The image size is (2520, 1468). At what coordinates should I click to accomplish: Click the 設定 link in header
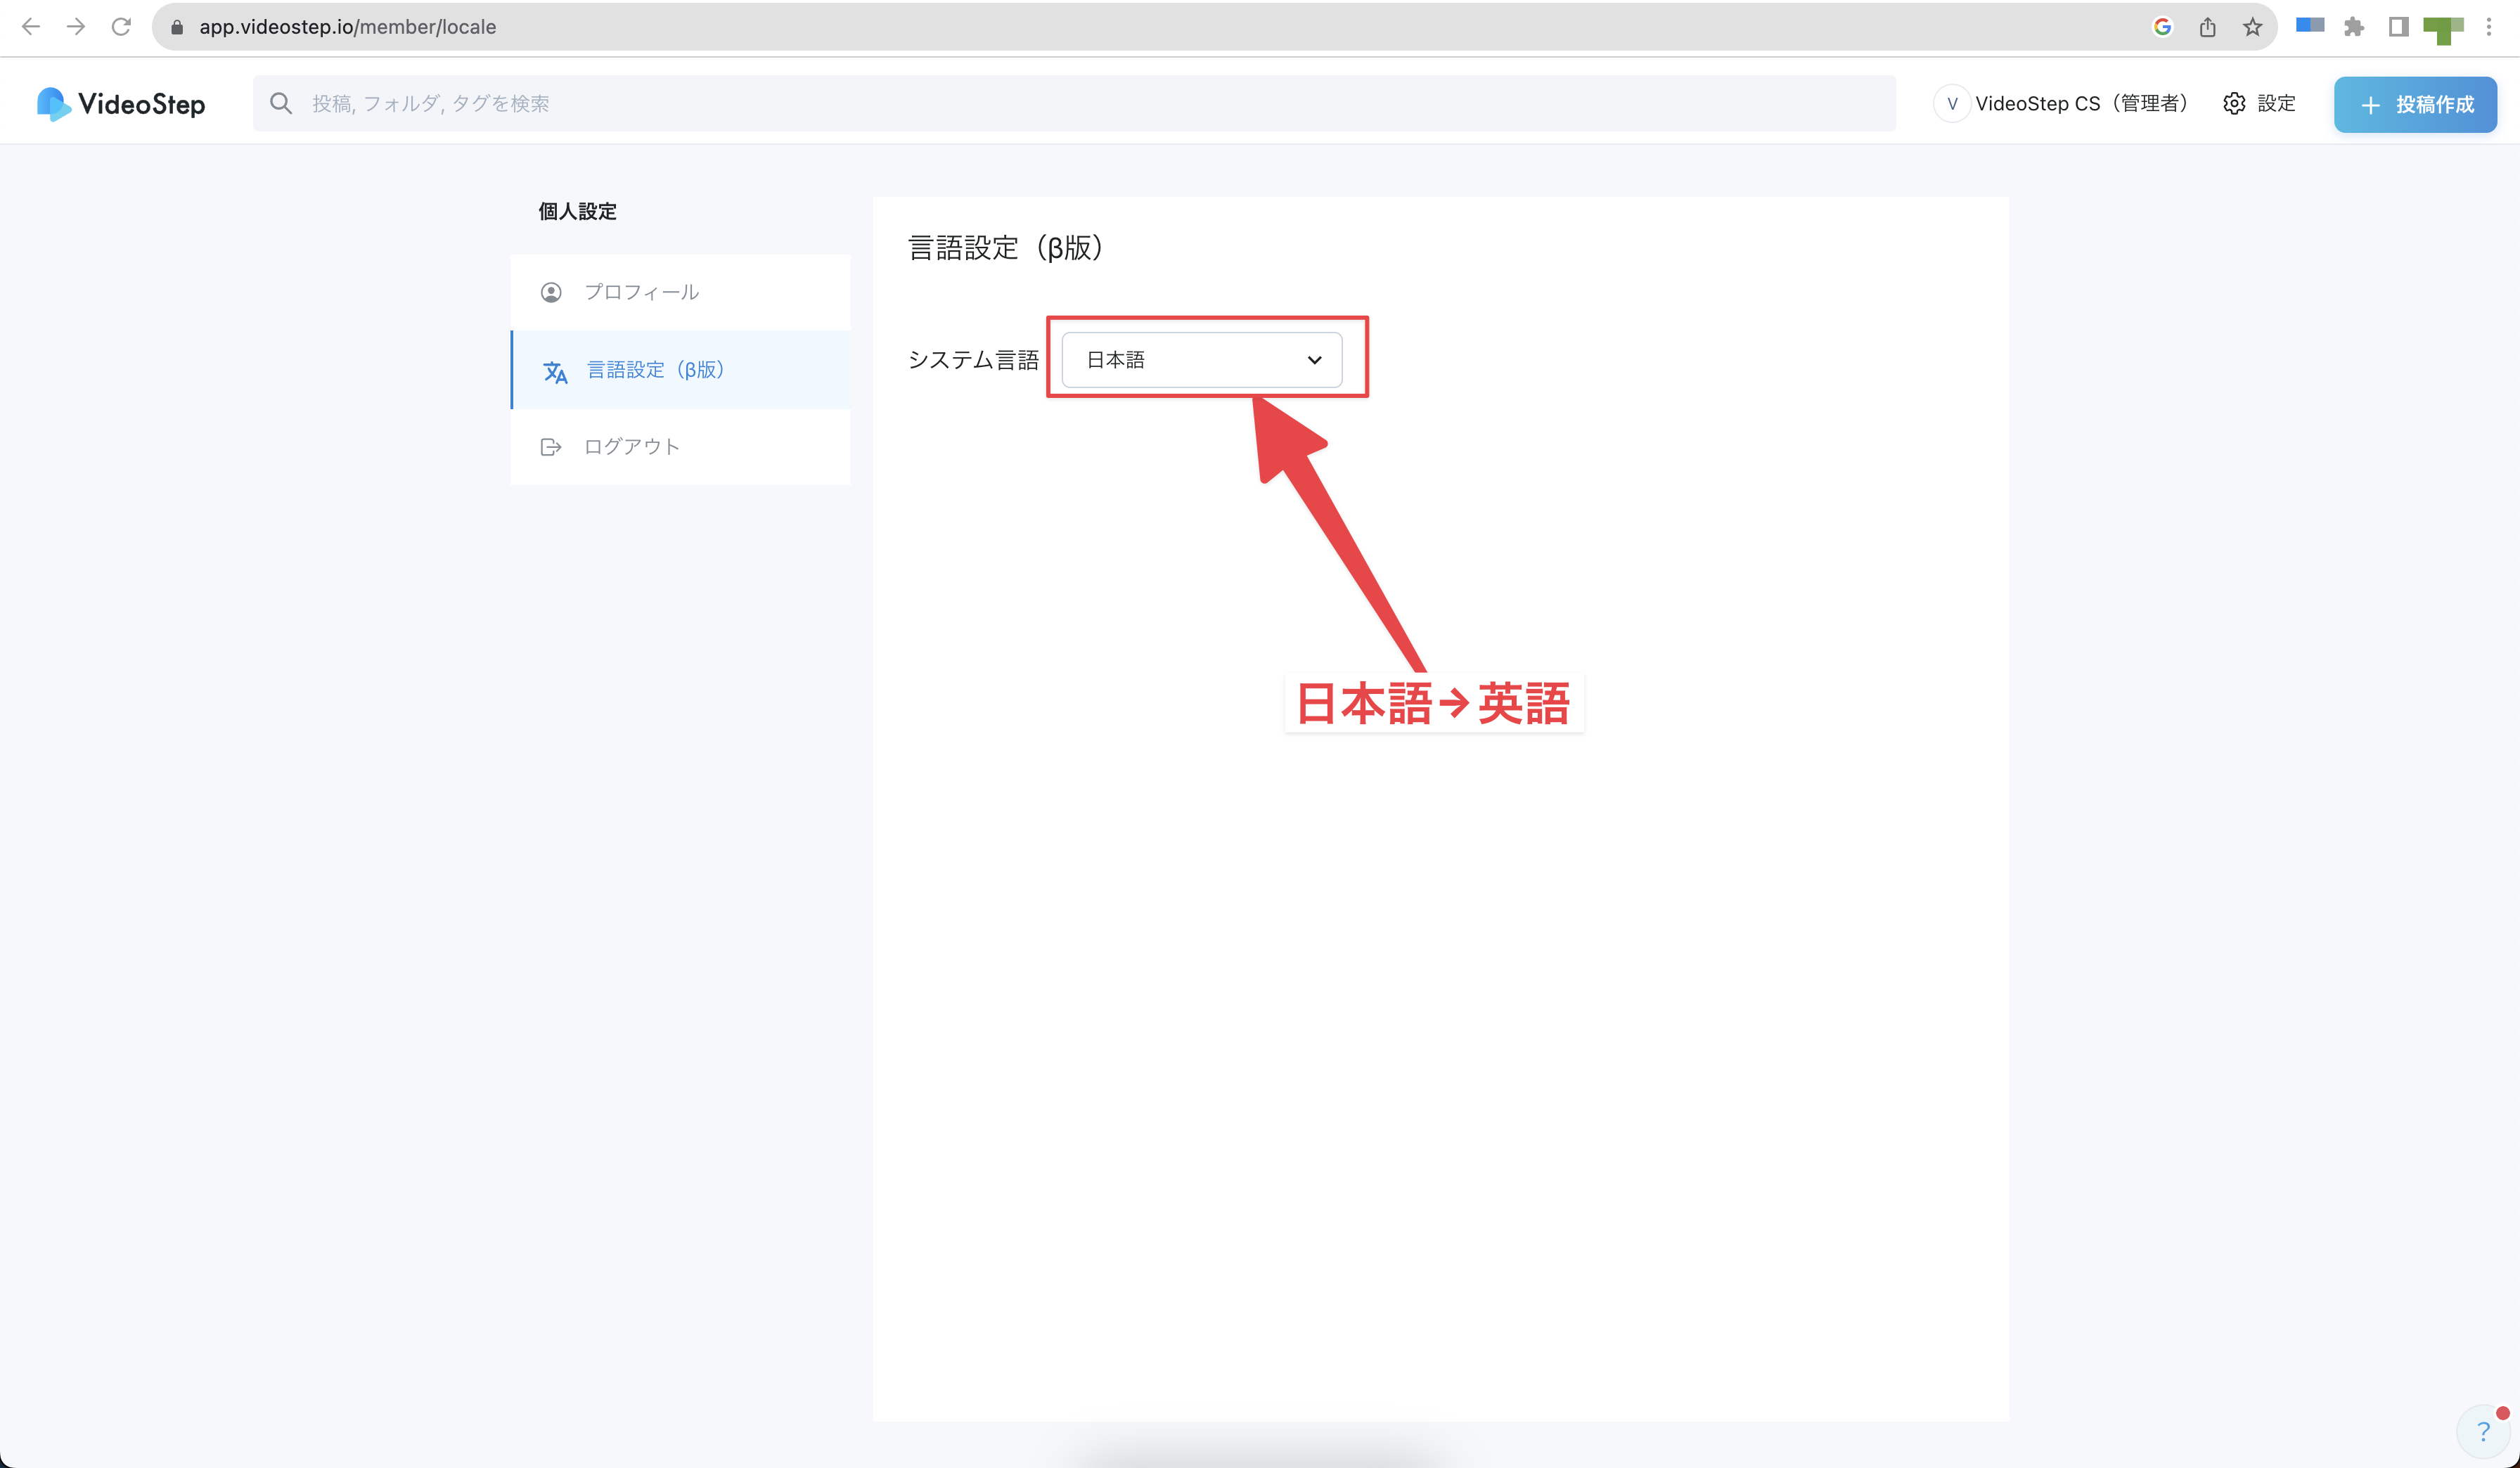(x=2276, y=103)
